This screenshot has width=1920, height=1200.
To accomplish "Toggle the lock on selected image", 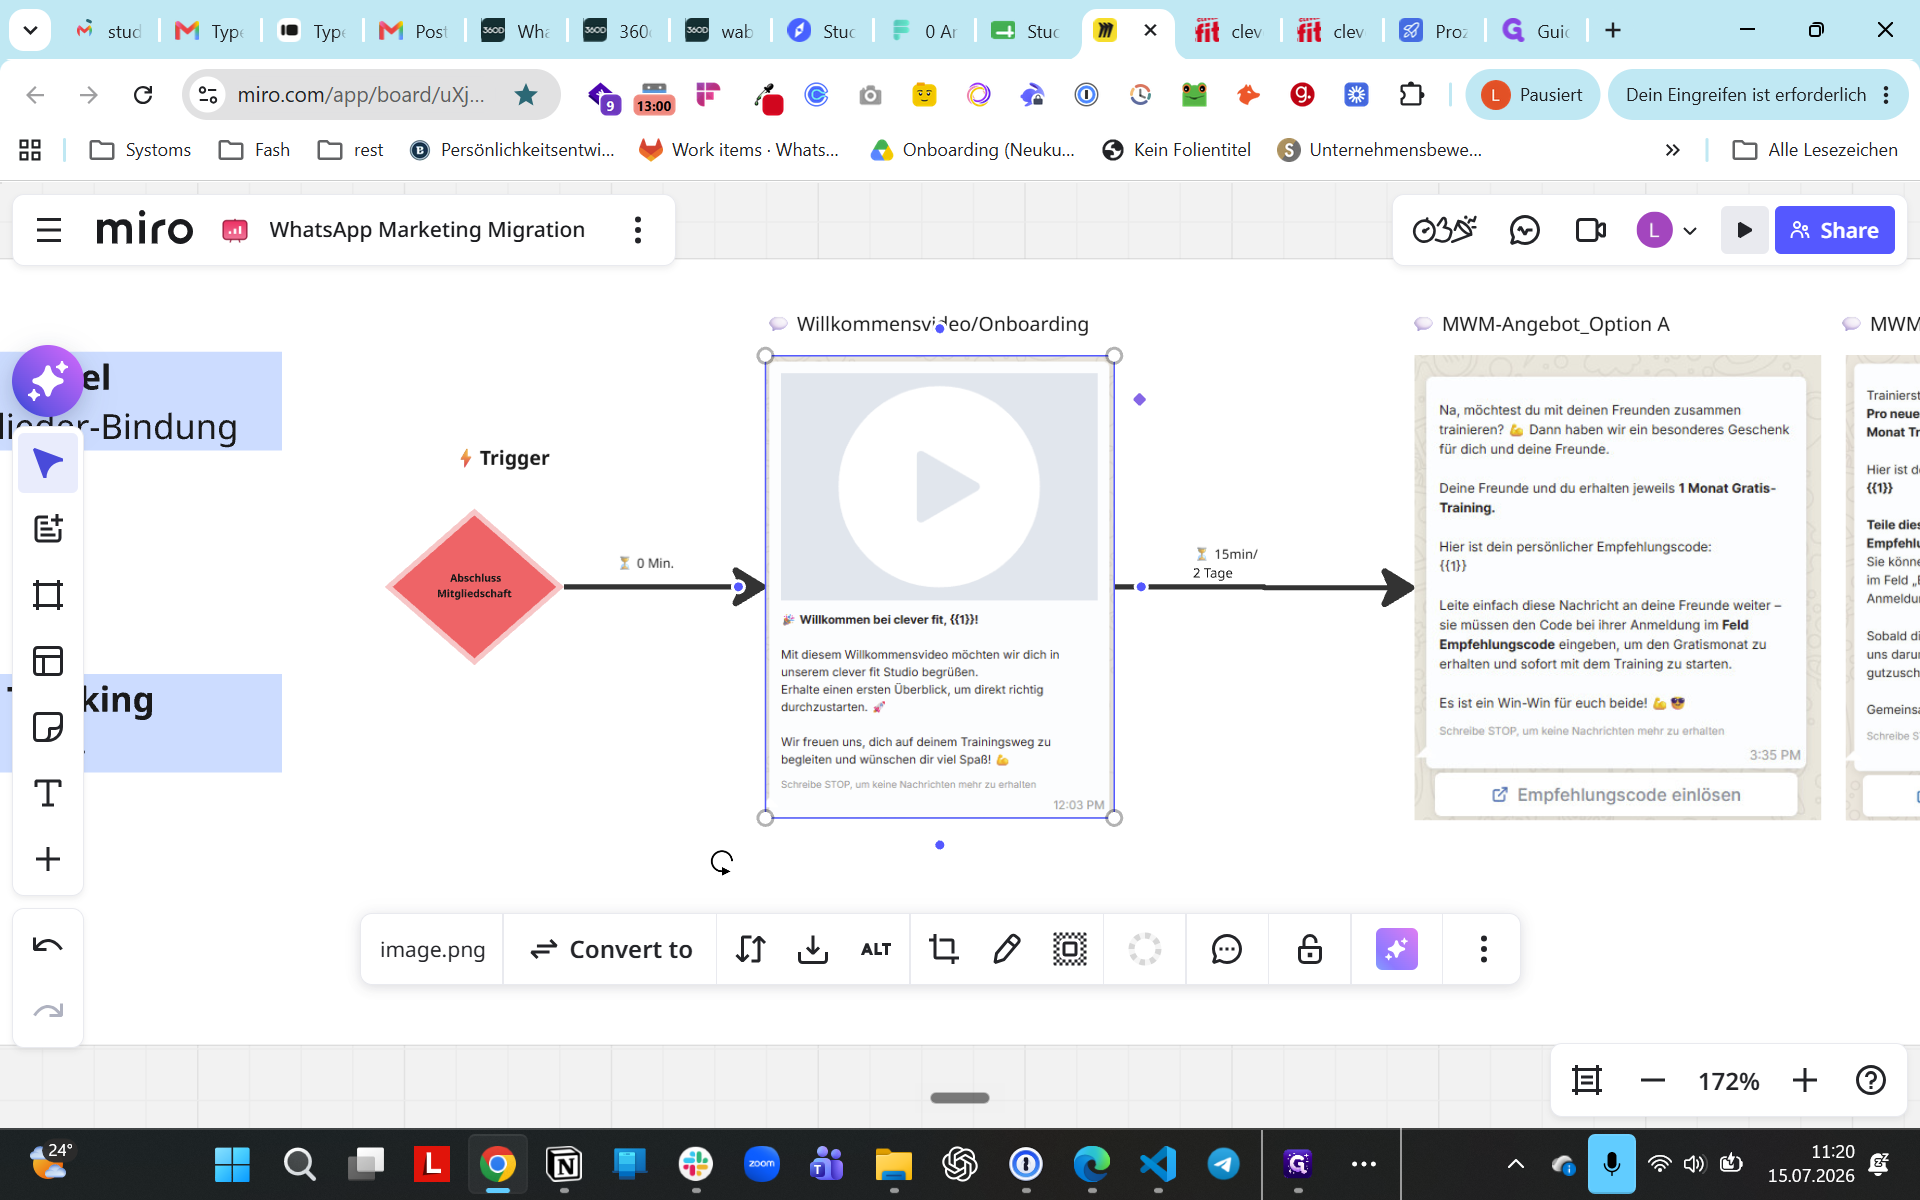I will tap(1309, 949).
